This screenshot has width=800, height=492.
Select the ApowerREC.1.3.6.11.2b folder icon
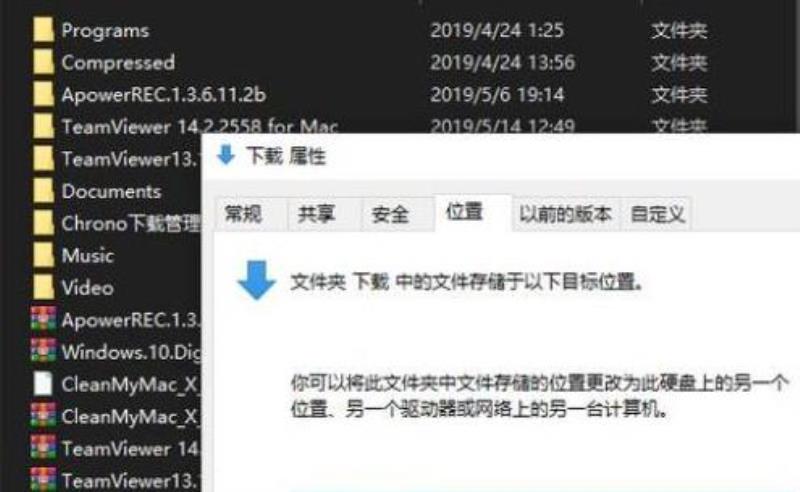click(x=43, y=94)
